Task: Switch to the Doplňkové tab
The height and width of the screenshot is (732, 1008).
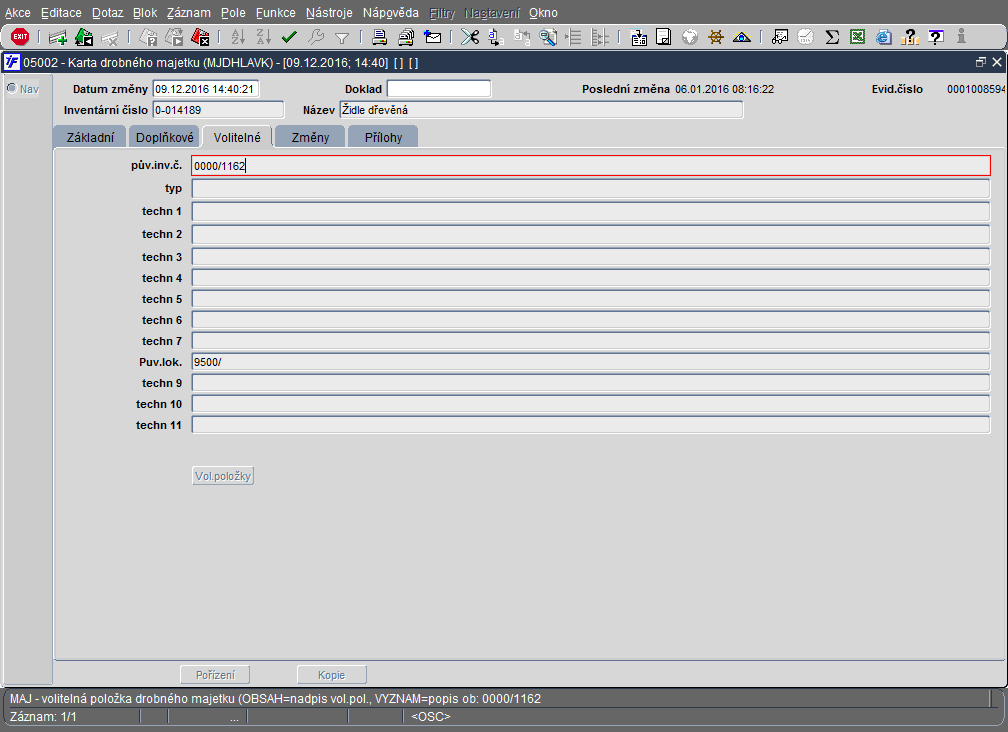Action: (165, 138)
